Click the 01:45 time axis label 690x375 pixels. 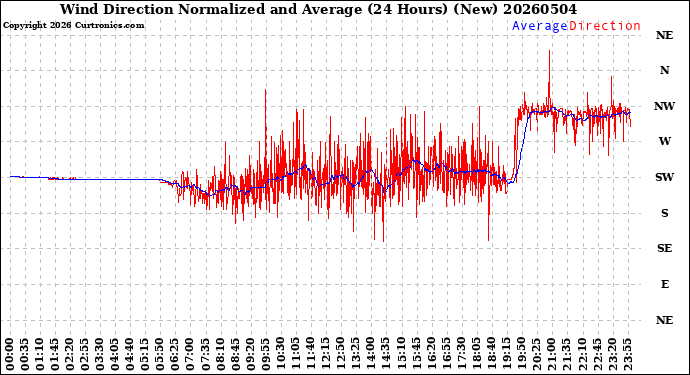click(55, 355)
